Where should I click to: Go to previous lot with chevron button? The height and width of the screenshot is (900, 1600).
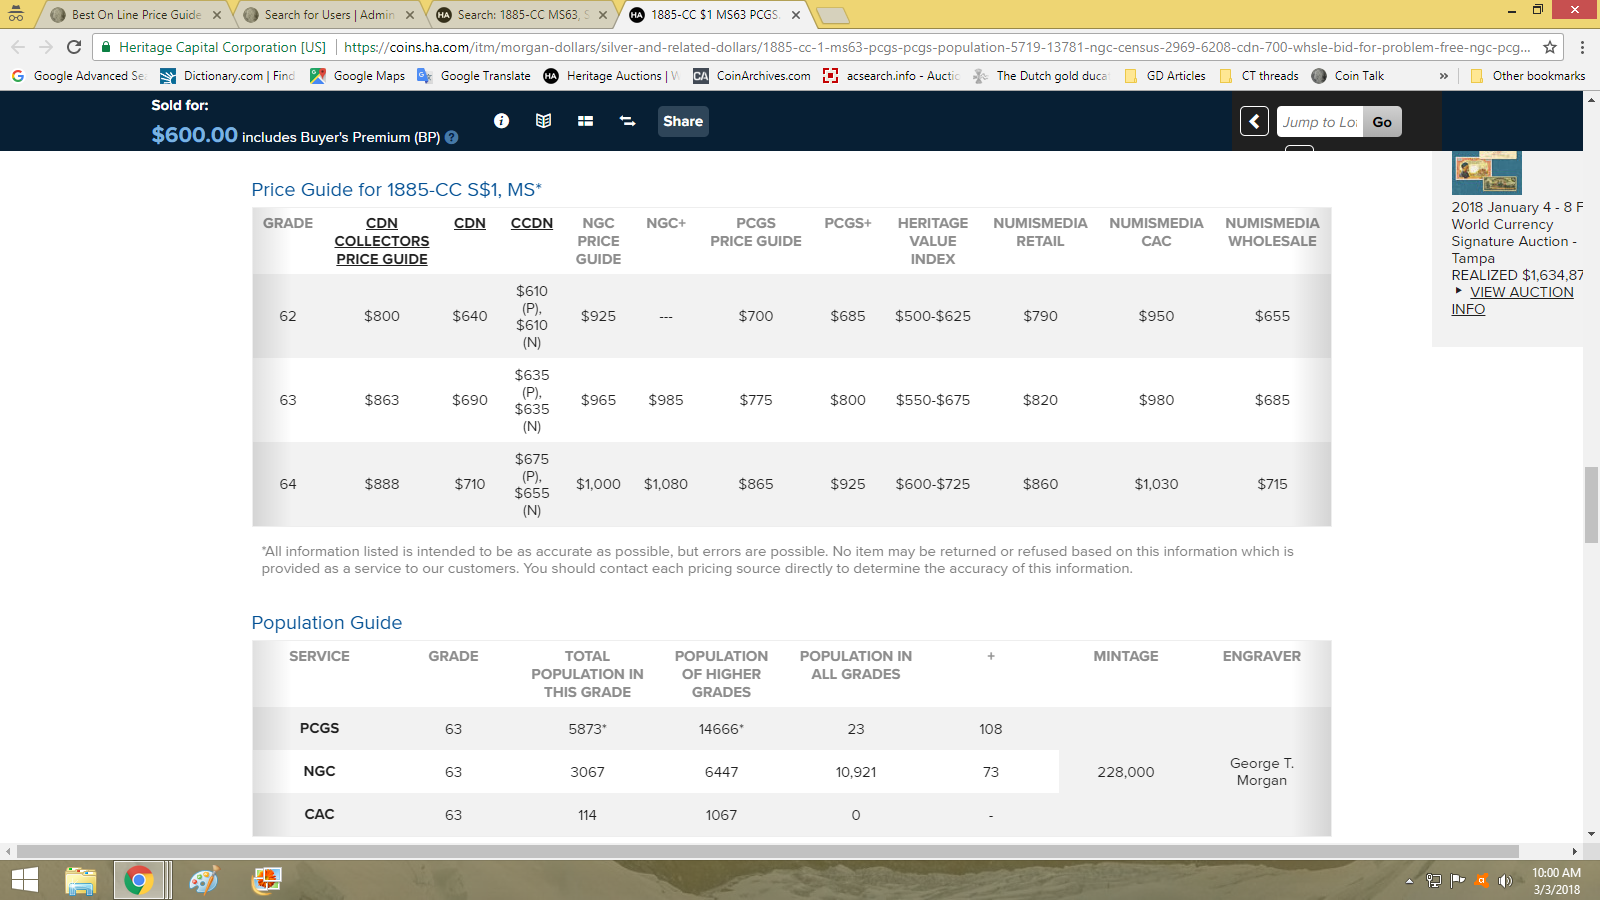1254,122
